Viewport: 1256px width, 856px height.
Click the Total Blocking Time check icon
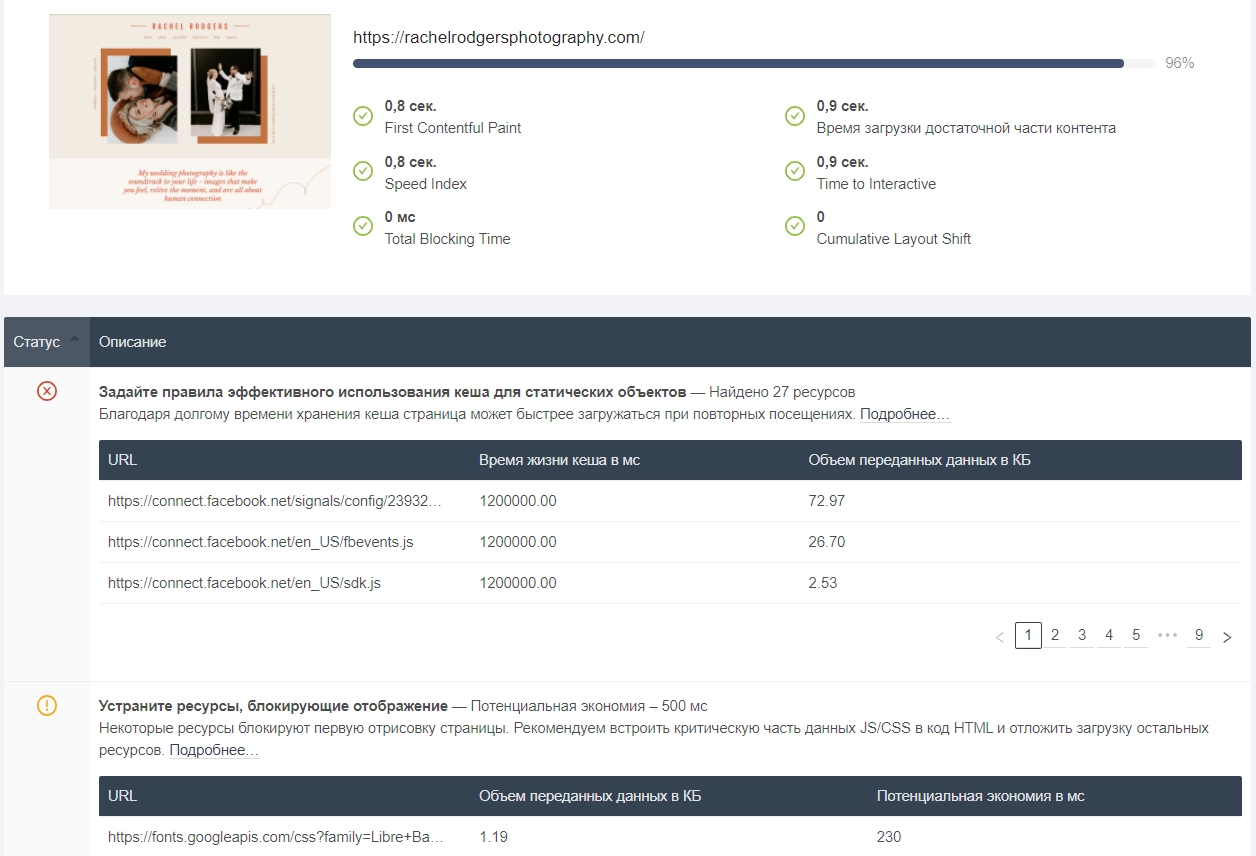tap(363, 227)
